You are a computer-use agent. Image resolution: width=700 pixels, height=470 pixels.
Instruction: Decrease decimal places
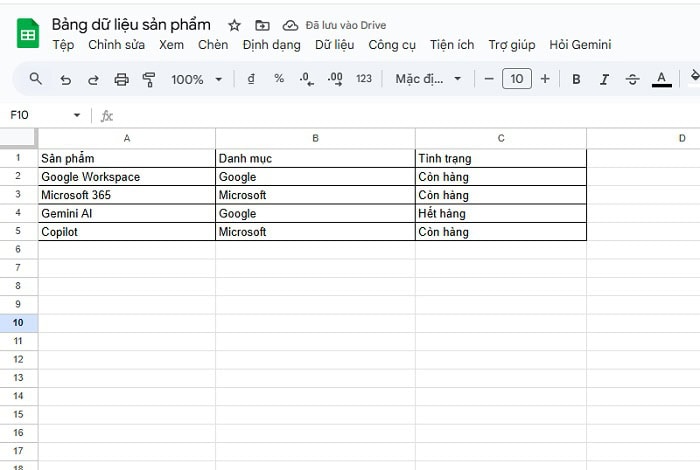click(x=307, y=79)
